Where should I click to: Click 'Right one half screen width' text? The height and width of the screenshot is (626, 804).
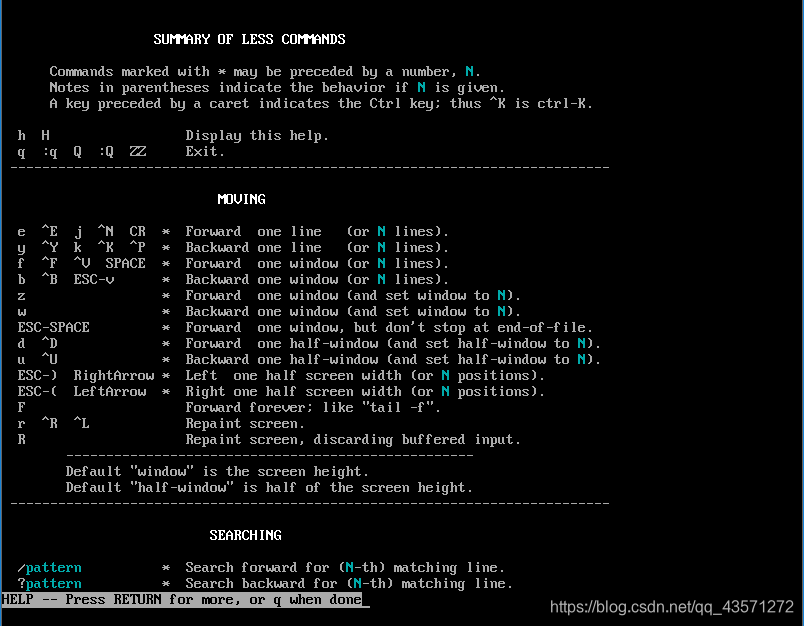(x=293, y=392)
